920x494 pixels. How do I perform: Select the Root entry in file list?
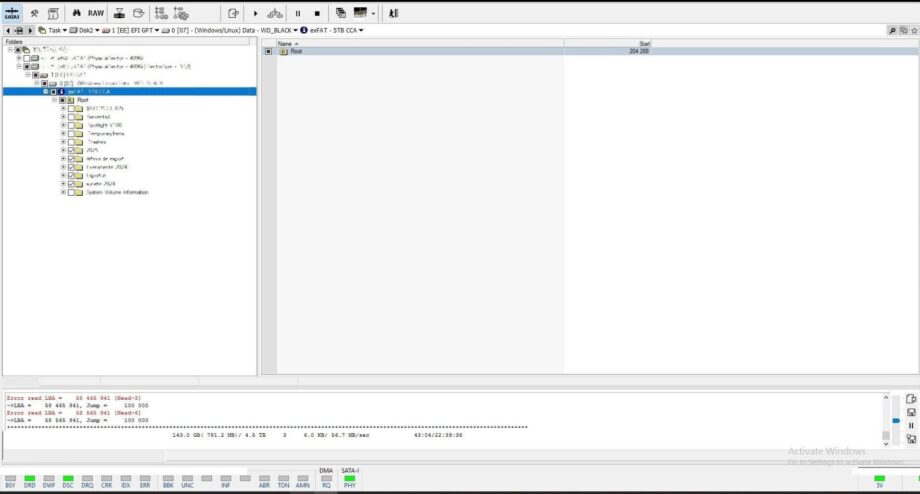pos(296,52)
